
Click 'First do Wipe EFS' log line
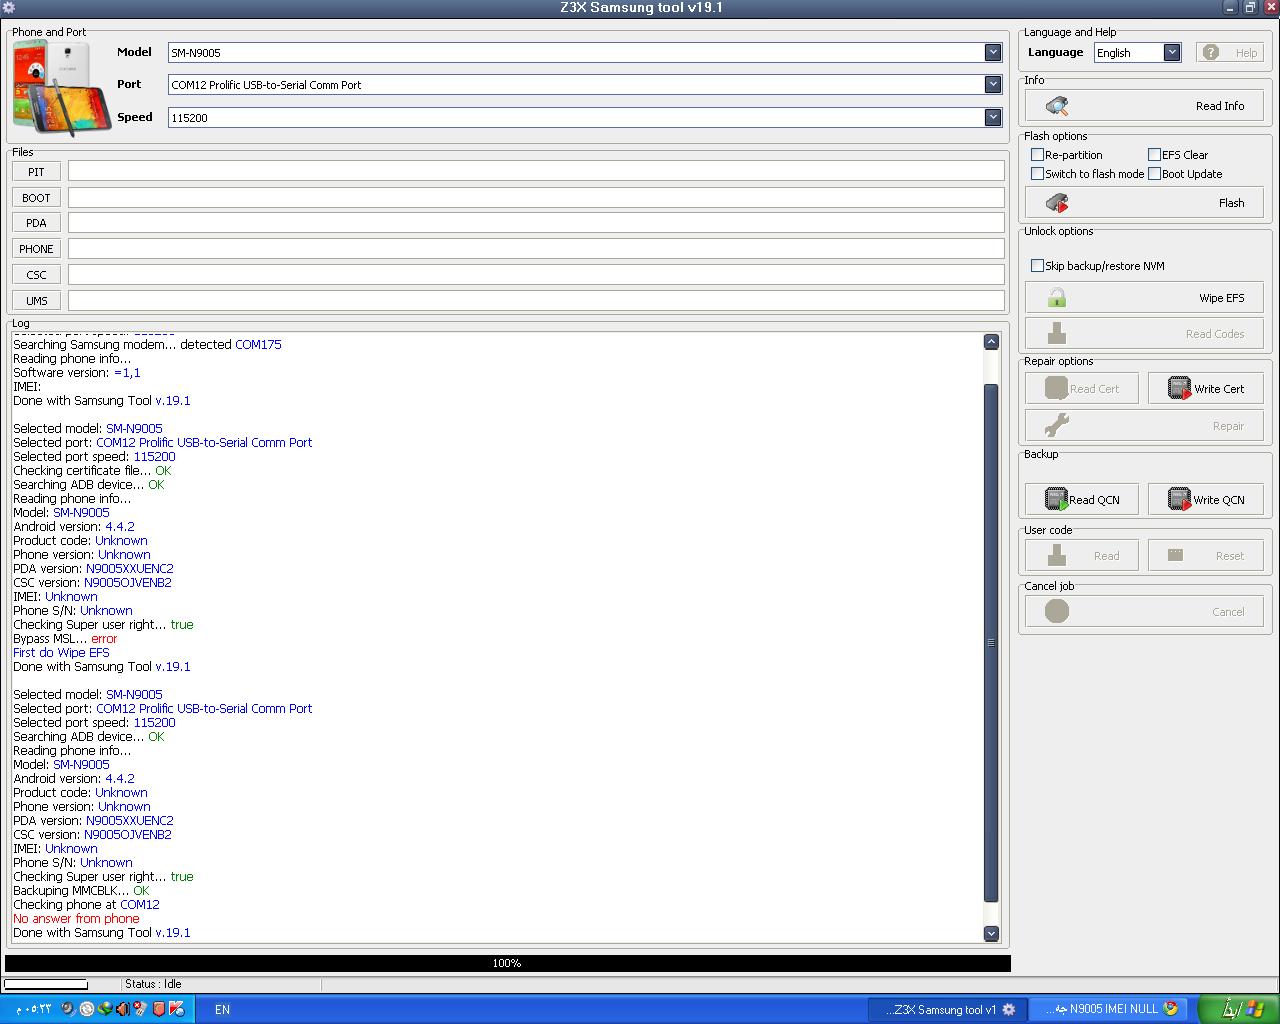pos(61,652)
